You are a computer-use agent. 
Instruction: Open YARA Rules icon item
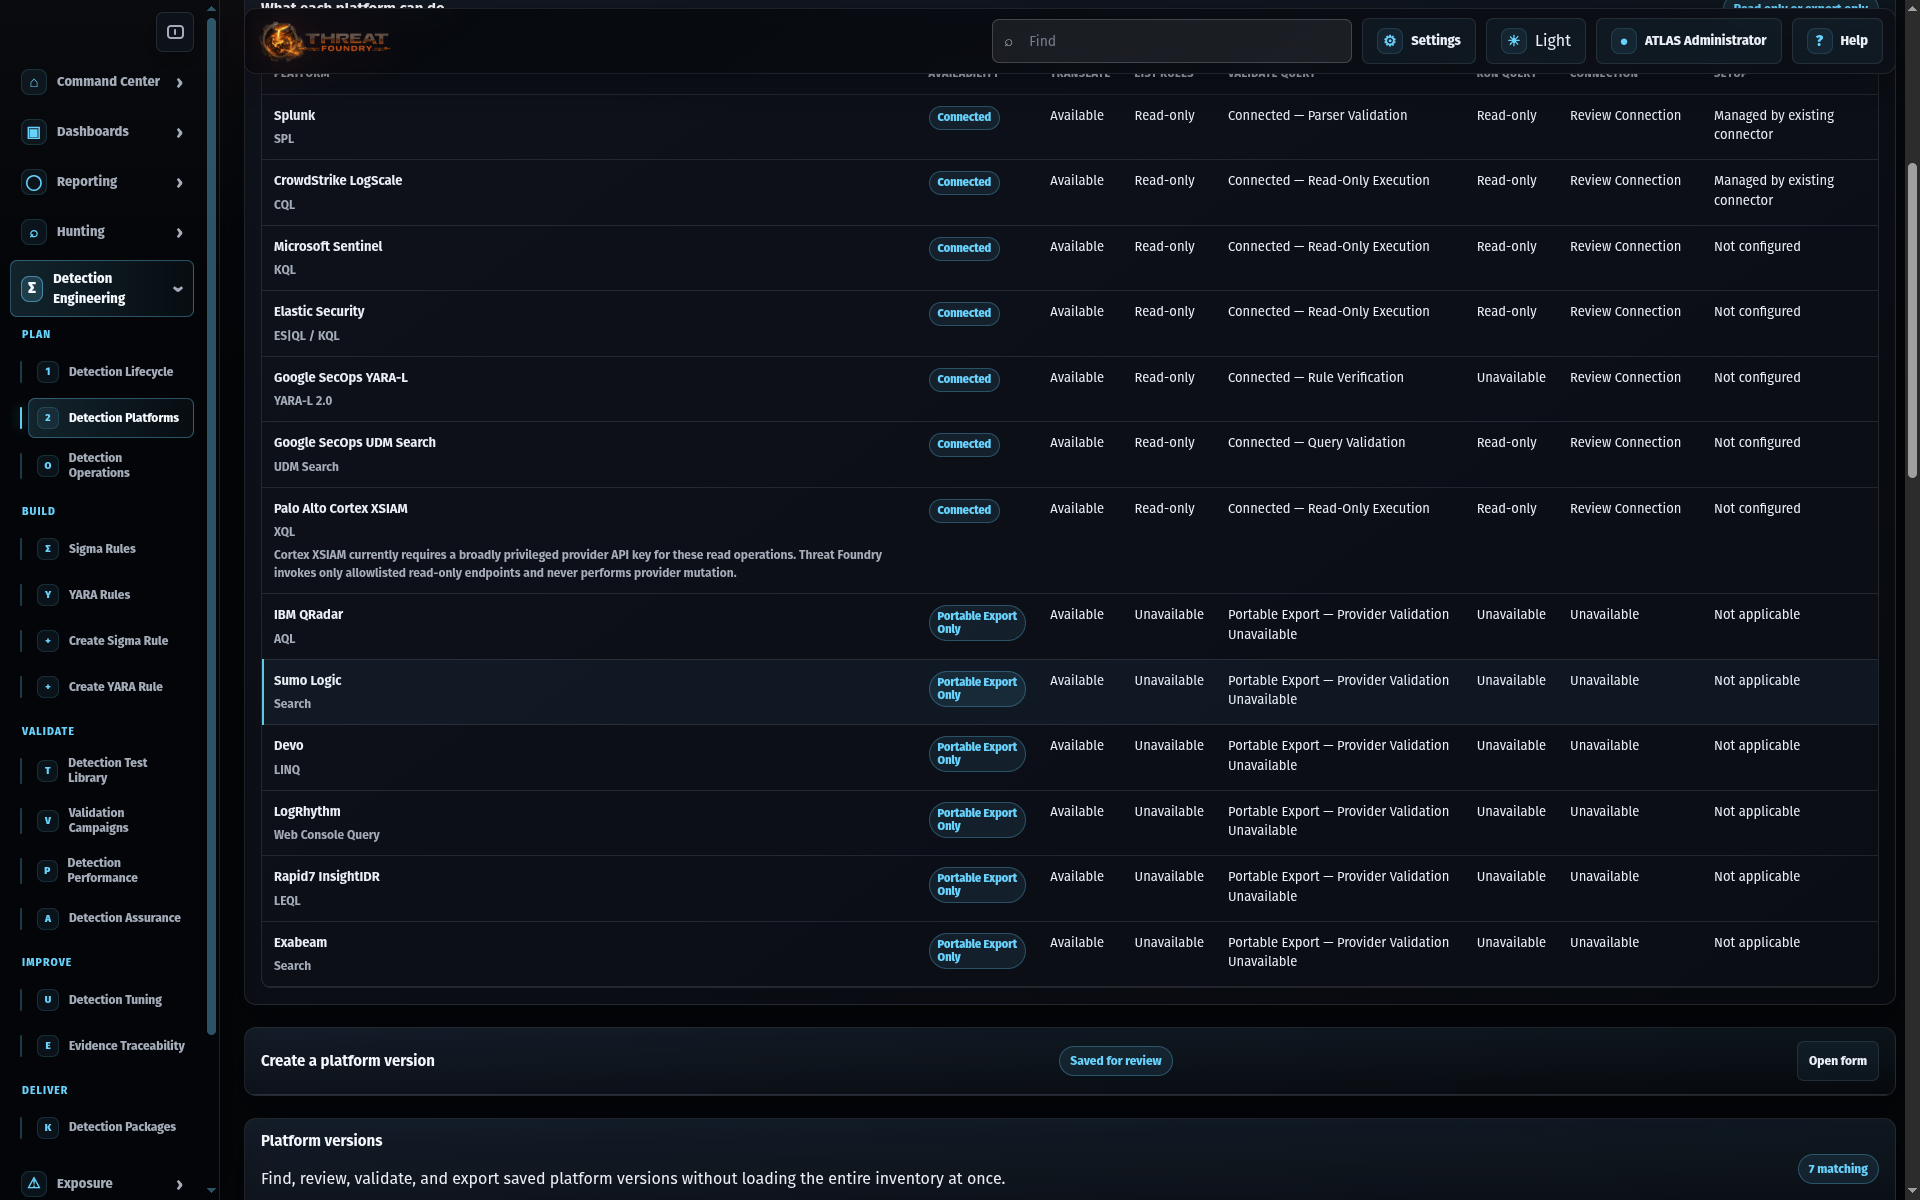pyautogui.click(x=48, y=595)
